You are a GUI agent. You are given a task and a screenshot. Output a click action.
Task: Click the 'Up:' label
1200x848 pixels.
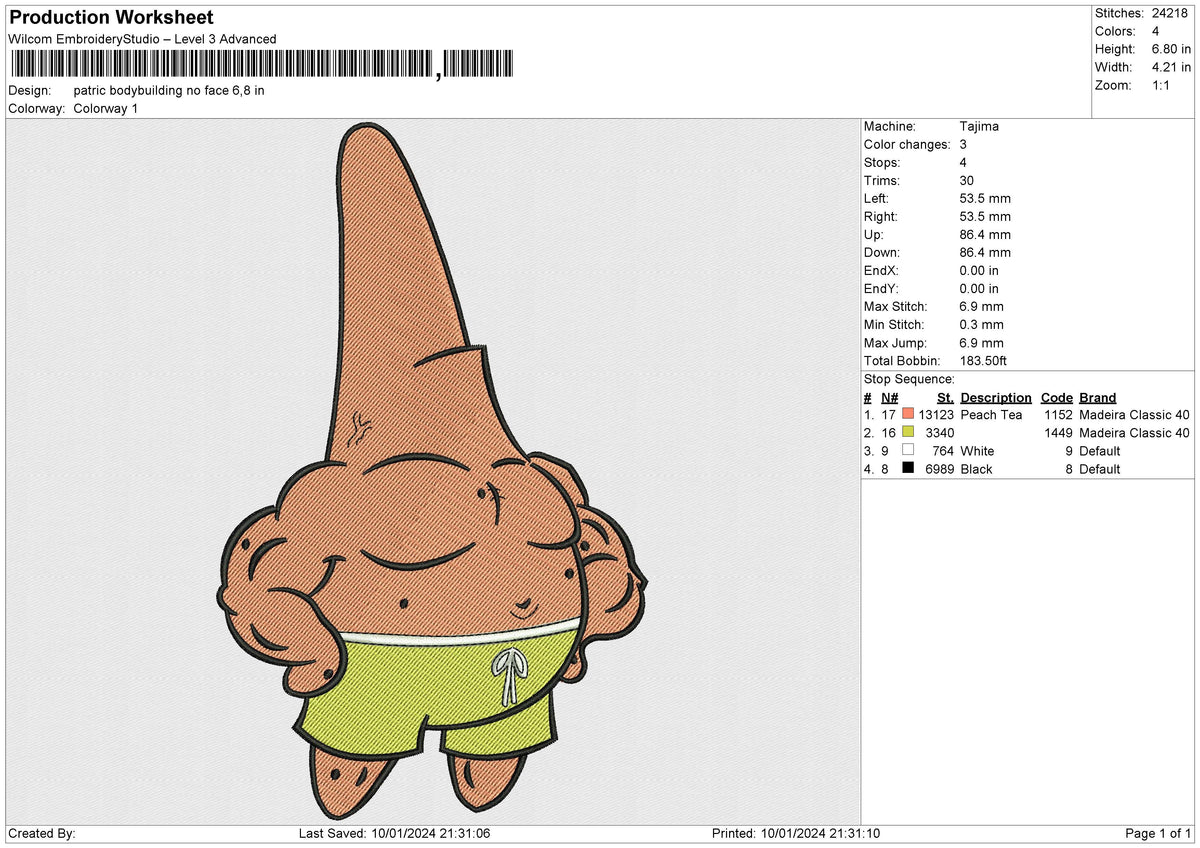click(875, 234)
